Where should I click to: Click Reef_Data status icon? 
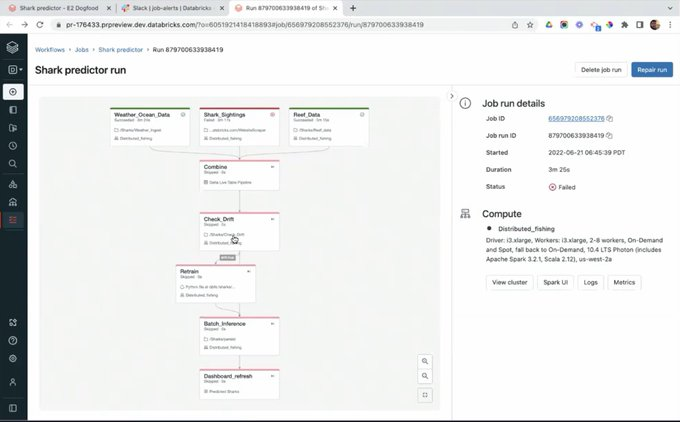click(x=362, y=114)
